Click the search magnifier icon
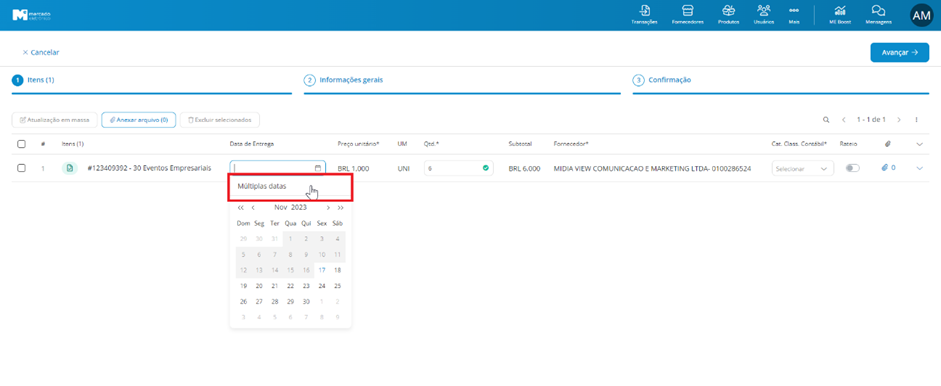The image size is (941, 386). 826,120
